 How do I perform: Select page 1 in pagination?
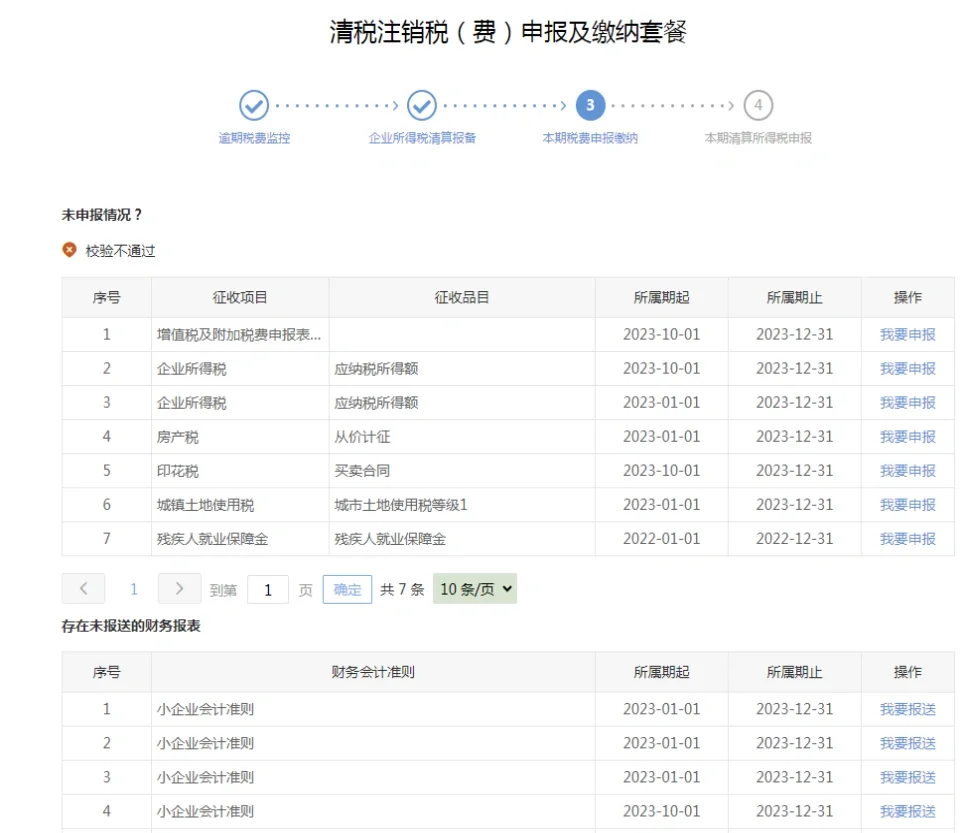pos(134,590)
